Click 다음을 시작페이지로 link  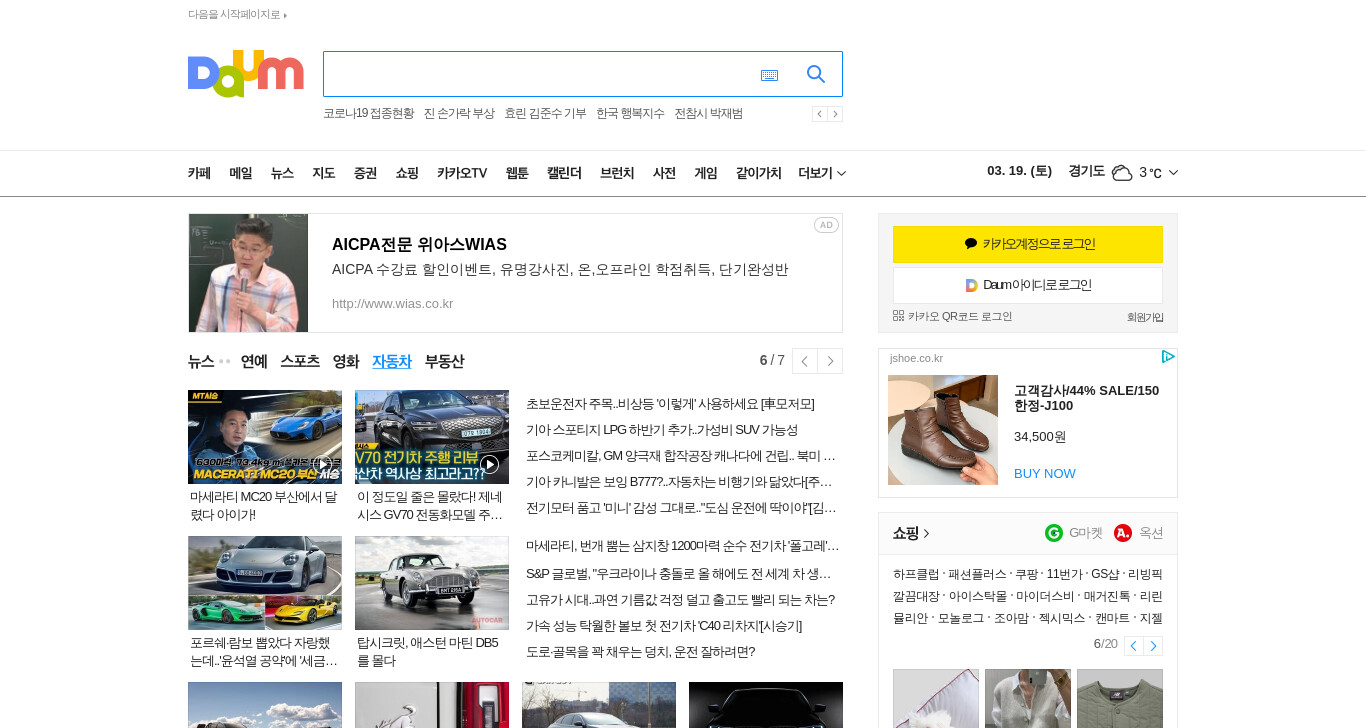point(237,14)
